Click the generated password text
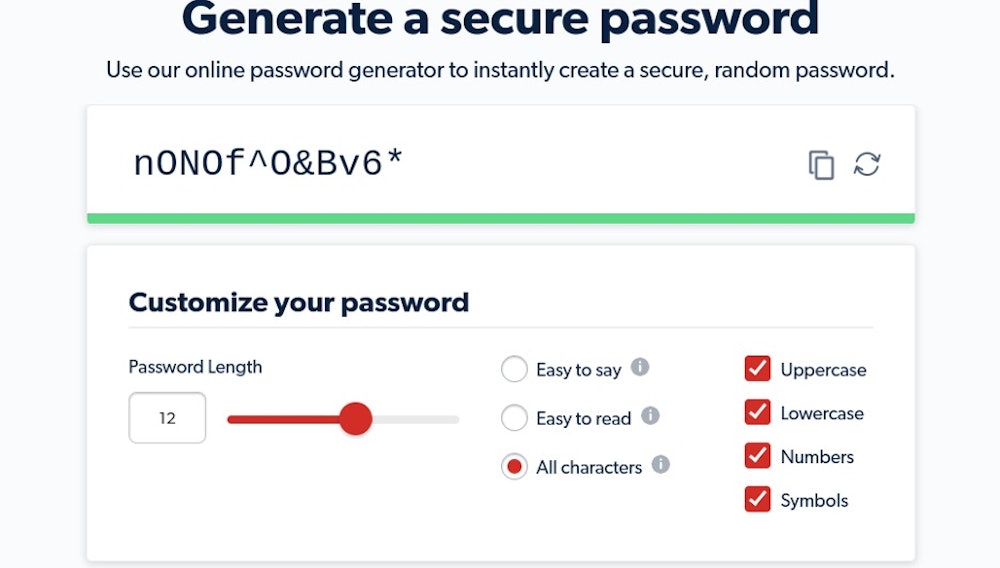Screen dimensions: 1000x568 (268, 164)
